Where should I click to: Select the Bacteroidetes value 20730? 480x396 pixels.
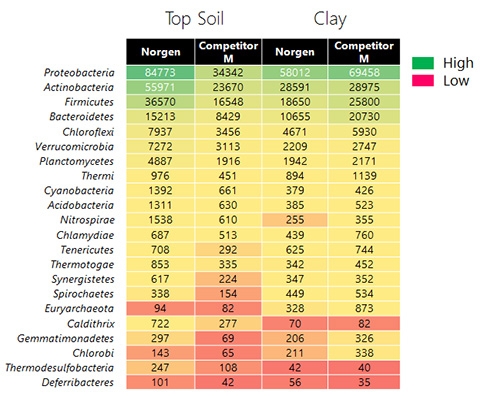364,117
